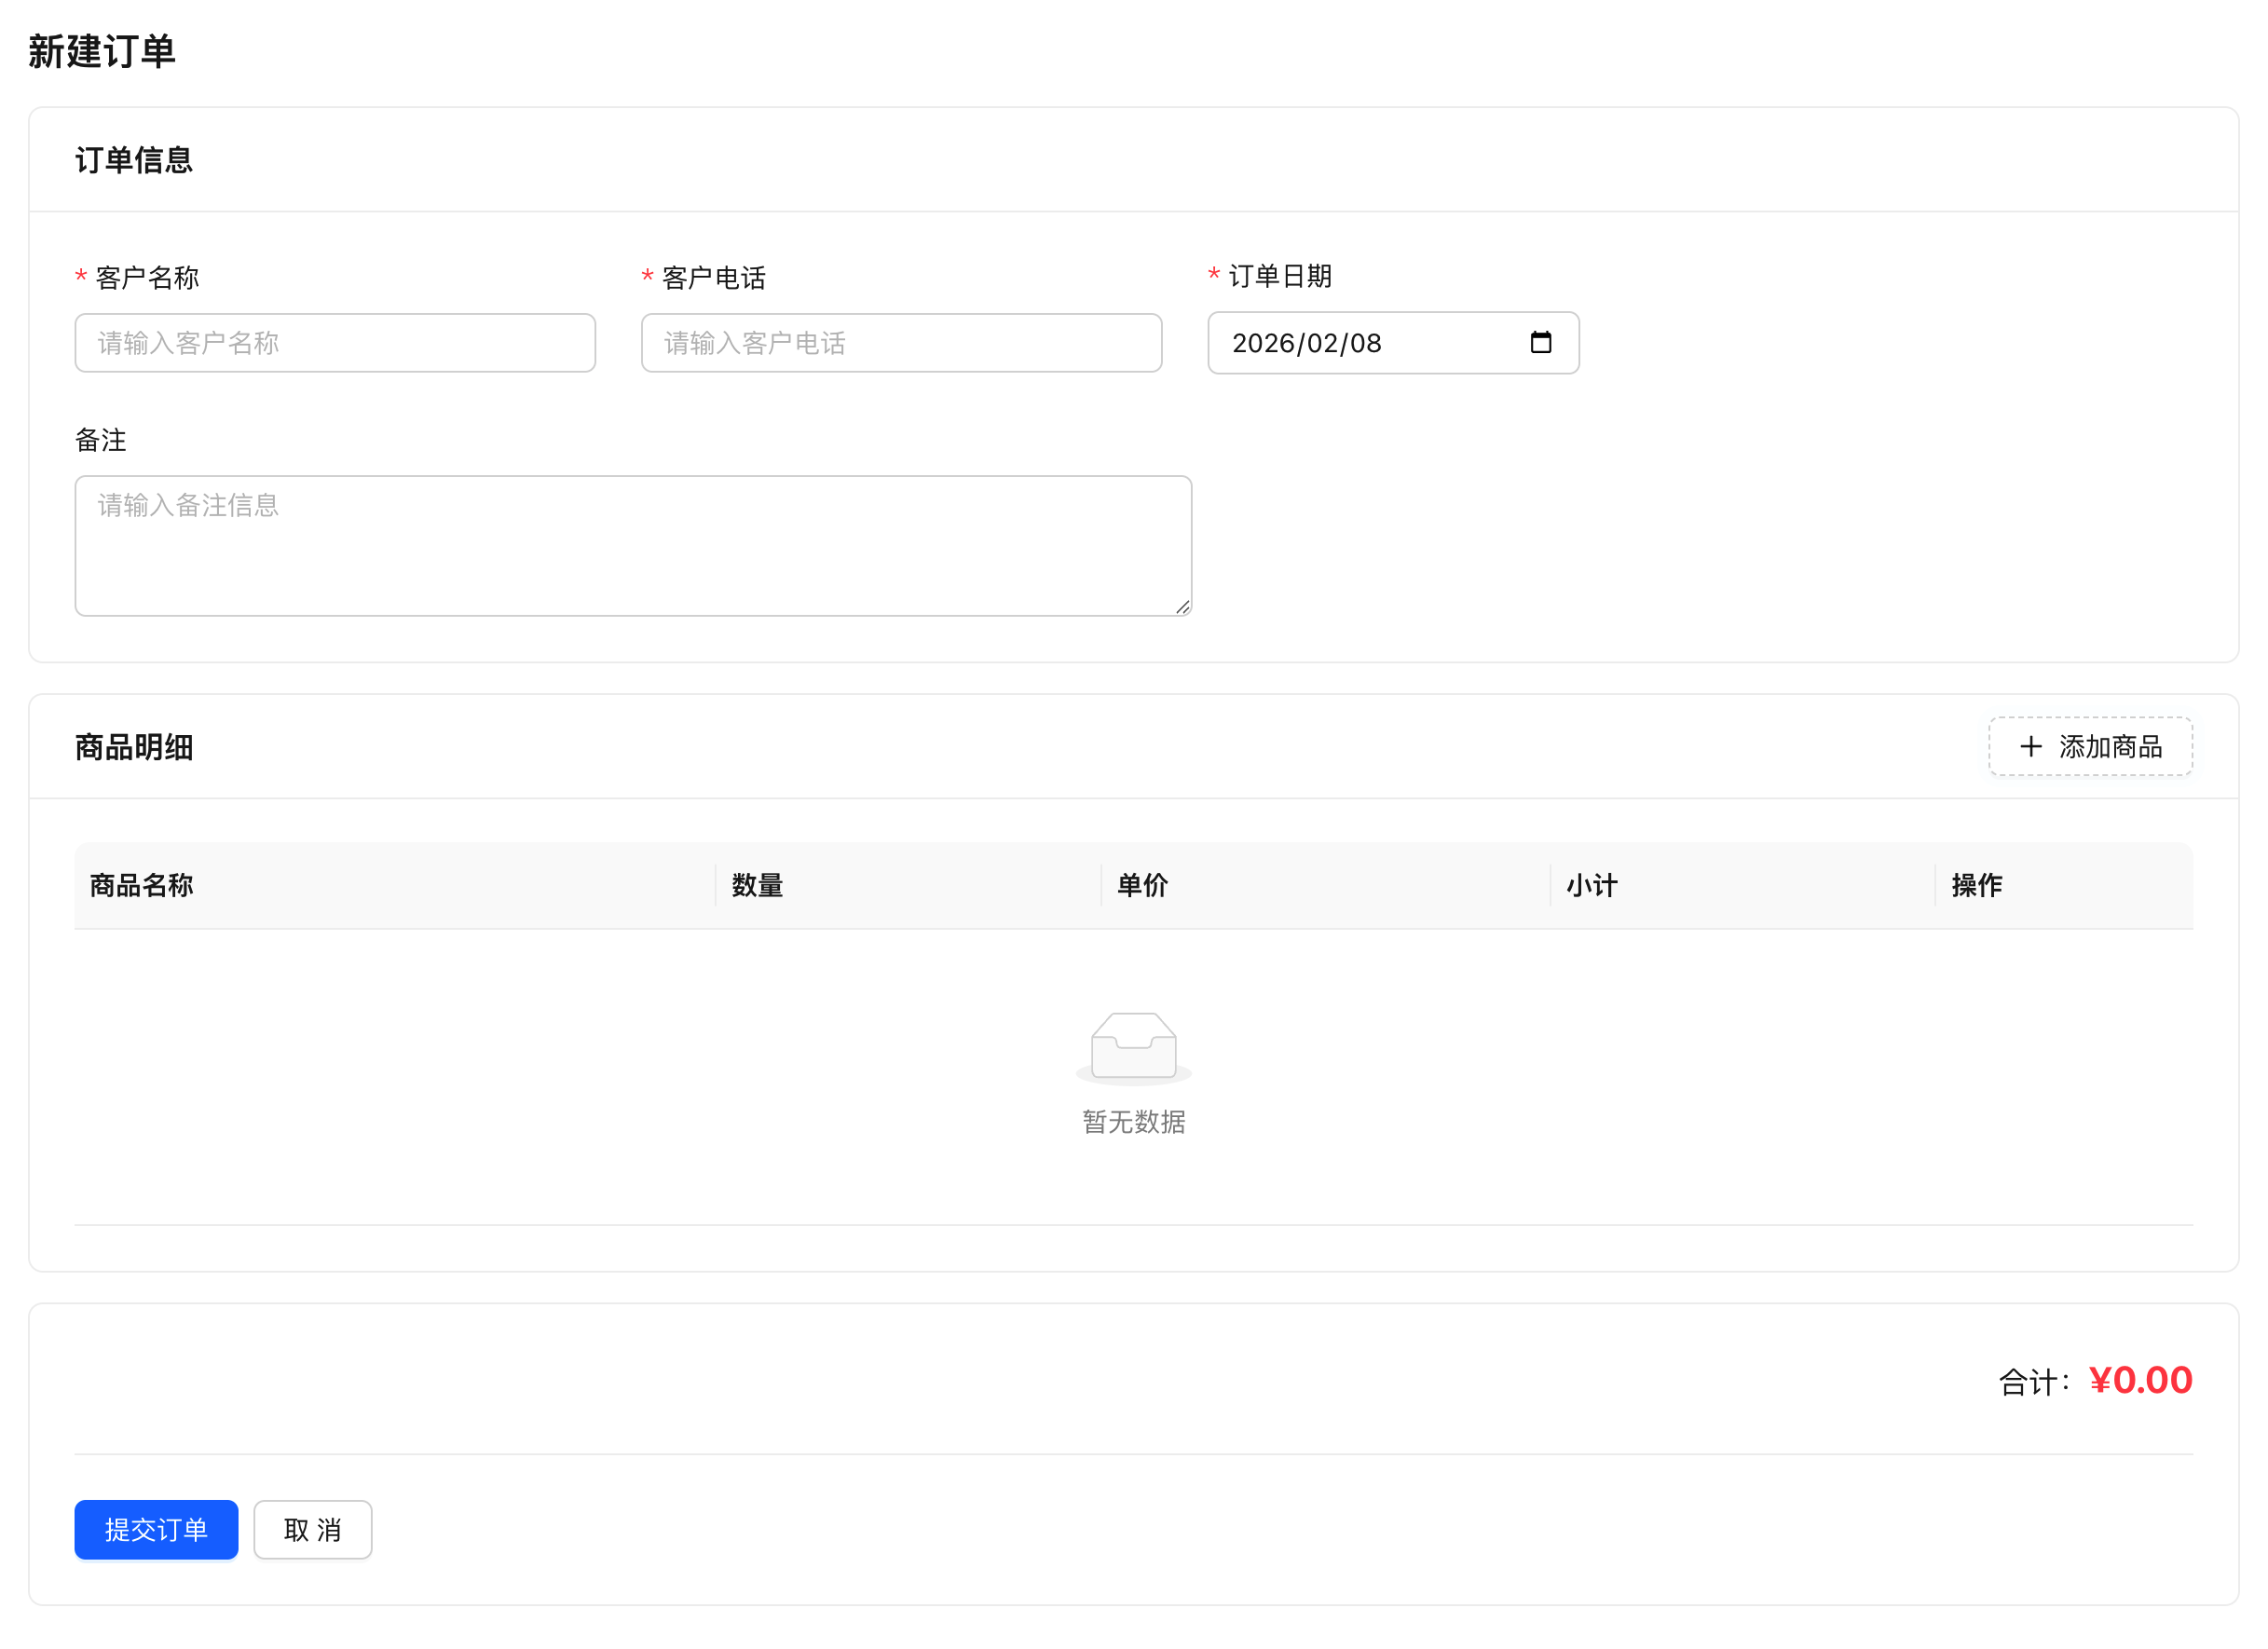Click inside the 备注 text area
This screenshot has height=1649, width=2268.
pos(632,546)
